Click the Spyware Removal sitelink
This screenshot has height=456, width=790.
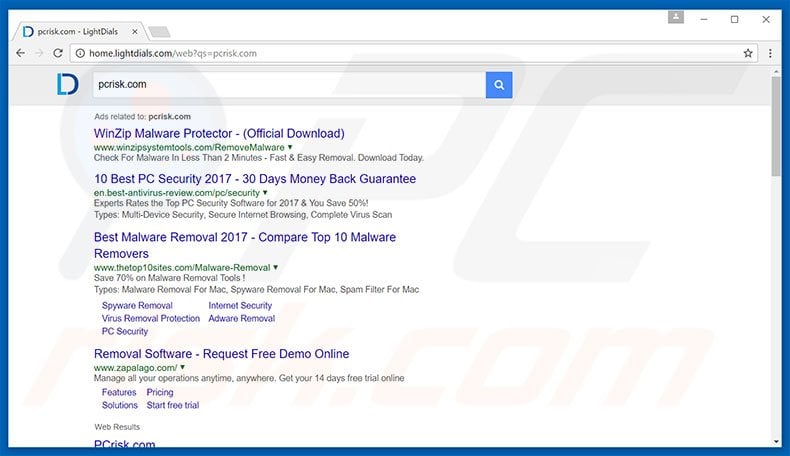pos(137,305)
